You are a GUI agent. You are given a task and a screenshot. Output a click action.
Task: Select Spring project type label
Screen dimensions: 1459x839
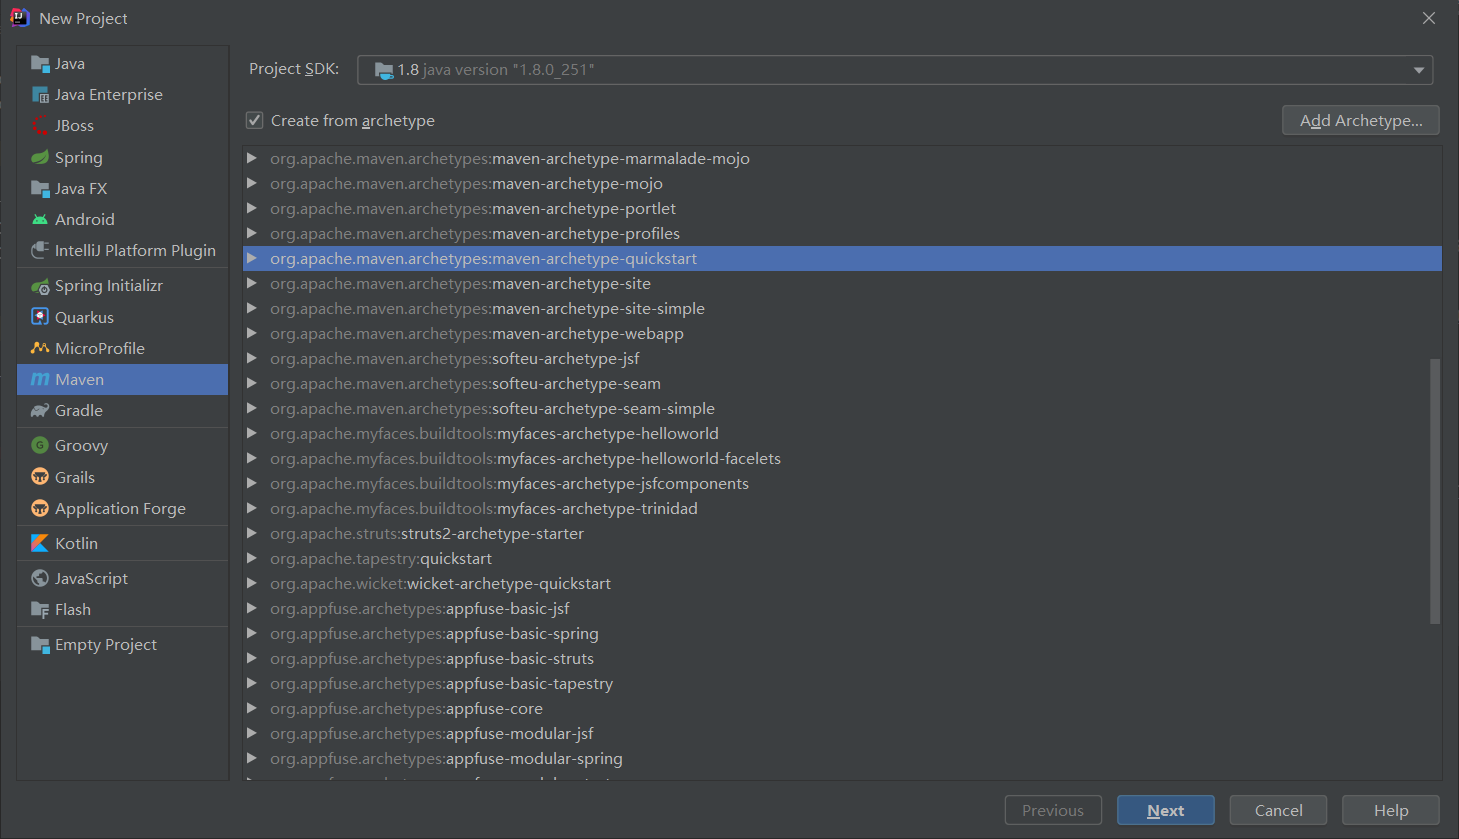tap(79, 158)
